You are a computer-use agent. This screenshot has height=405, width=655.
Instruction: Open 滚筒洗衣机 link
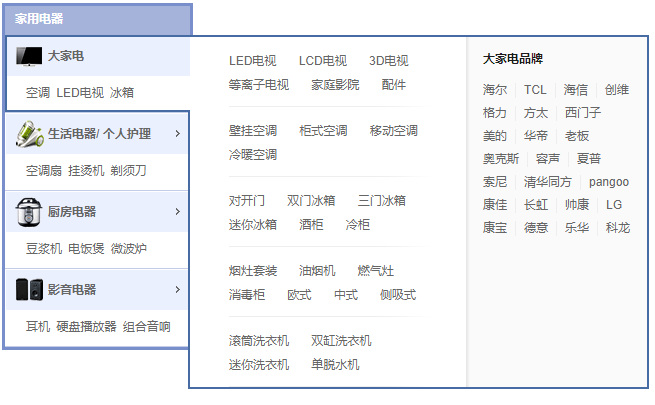tap(259, 341)
